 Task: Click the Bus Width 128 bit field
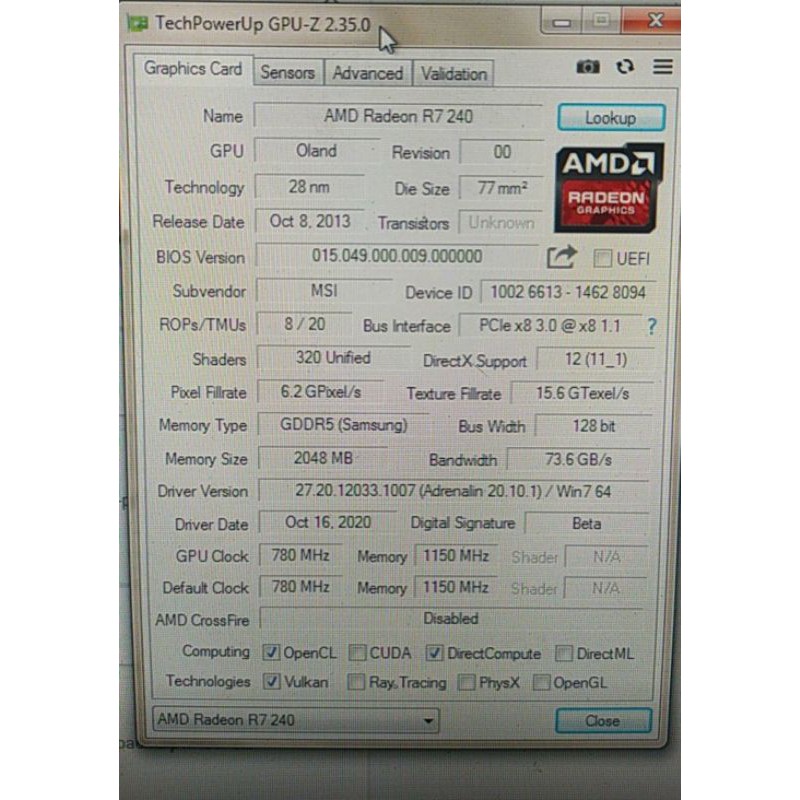[594, 426]
